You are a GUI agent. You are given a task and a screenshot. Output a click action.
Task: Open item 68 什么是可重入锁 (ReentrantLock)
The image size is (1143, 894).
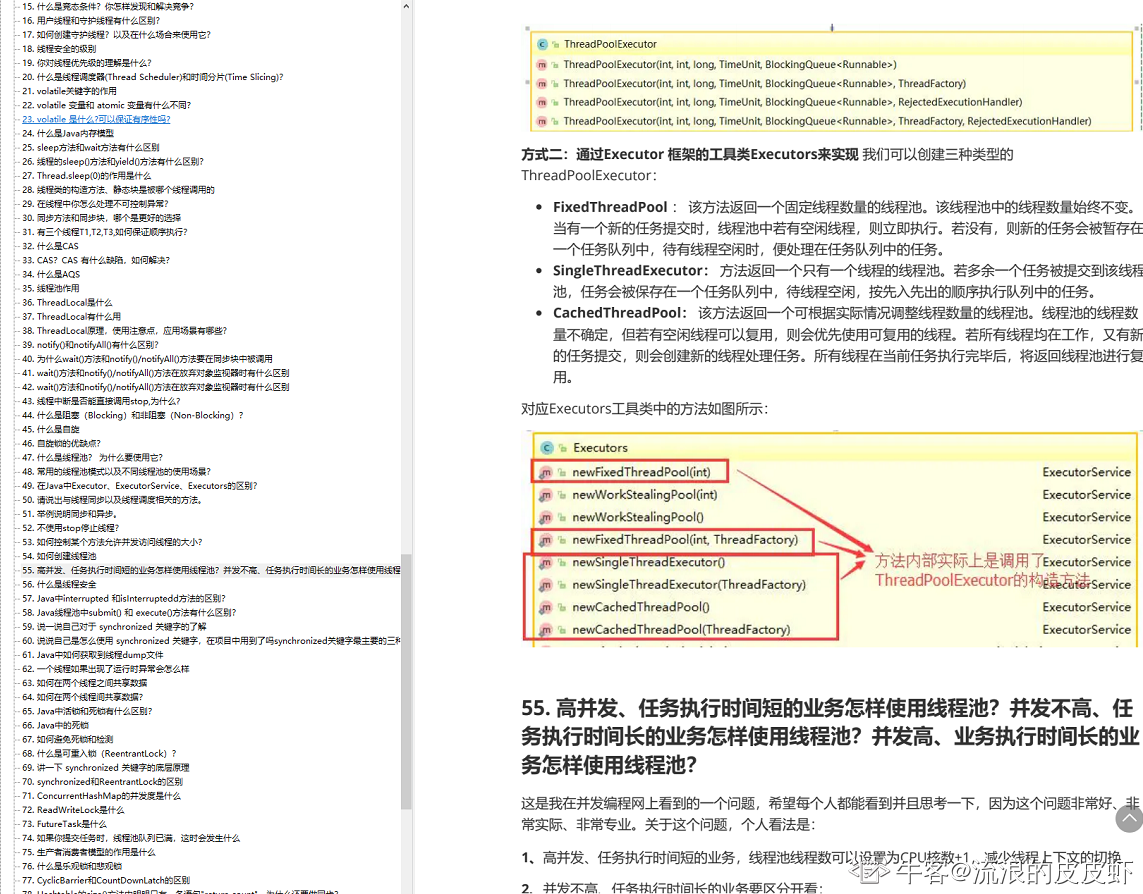point(99,753)
